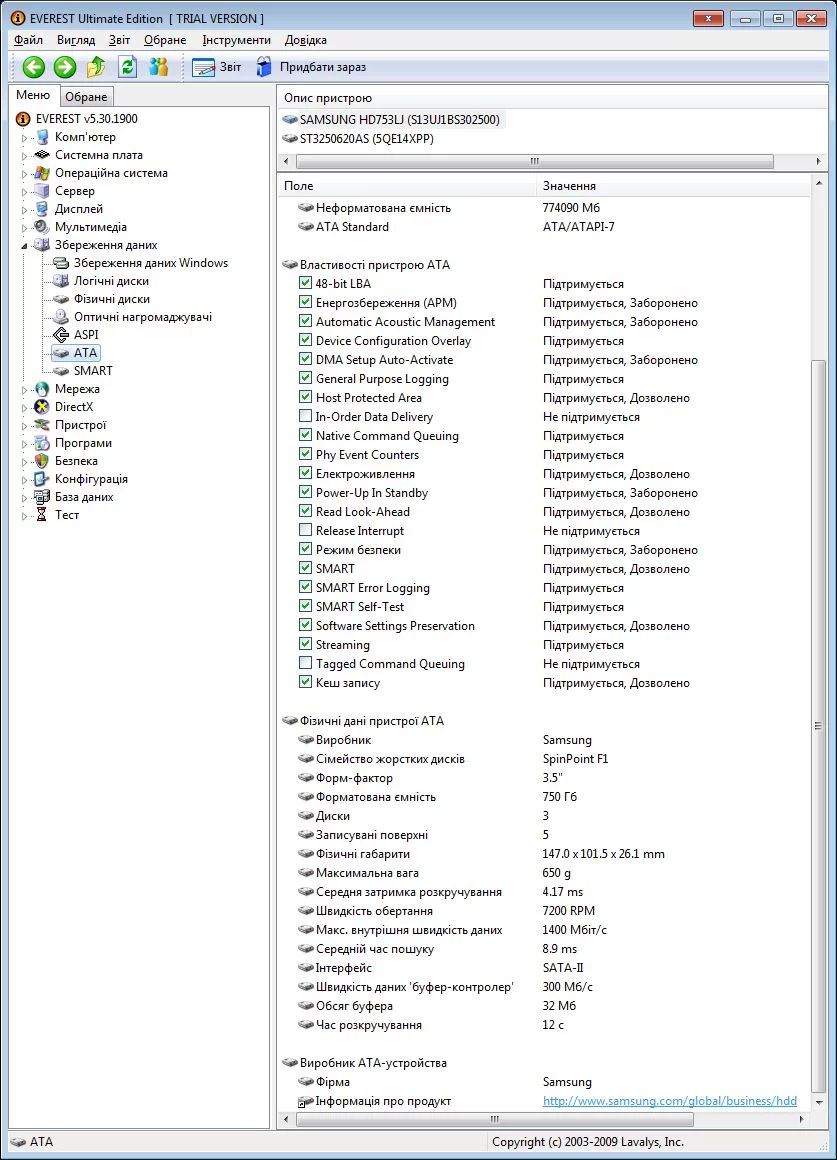Click the Поле column header

tap(407, 186)
